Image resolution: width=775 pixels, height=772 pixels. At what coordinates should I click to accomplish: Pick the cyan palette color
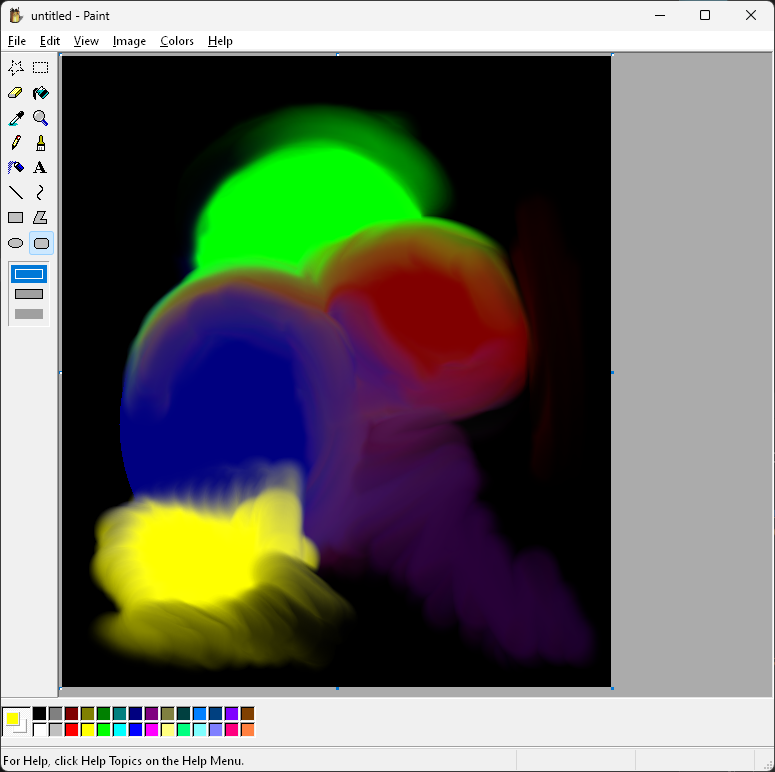coord(120,729)
